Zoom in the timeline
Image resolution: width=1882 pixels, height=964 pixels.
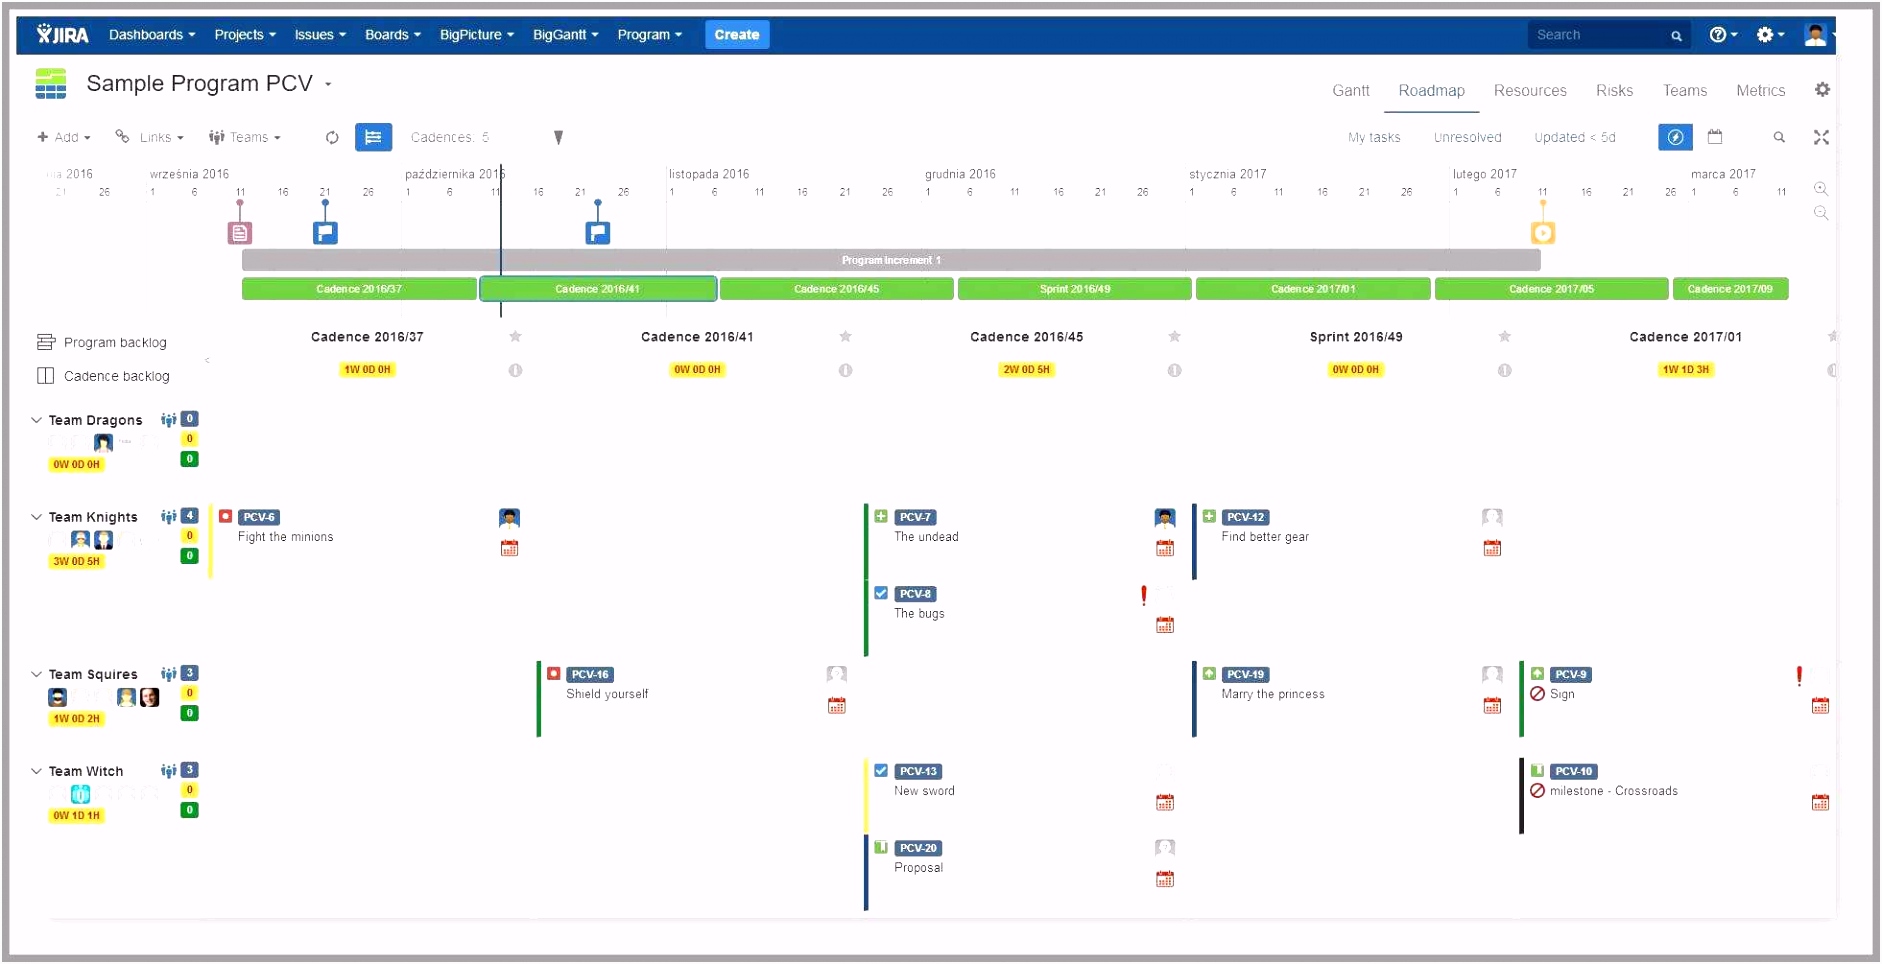tap(1821, 189)
